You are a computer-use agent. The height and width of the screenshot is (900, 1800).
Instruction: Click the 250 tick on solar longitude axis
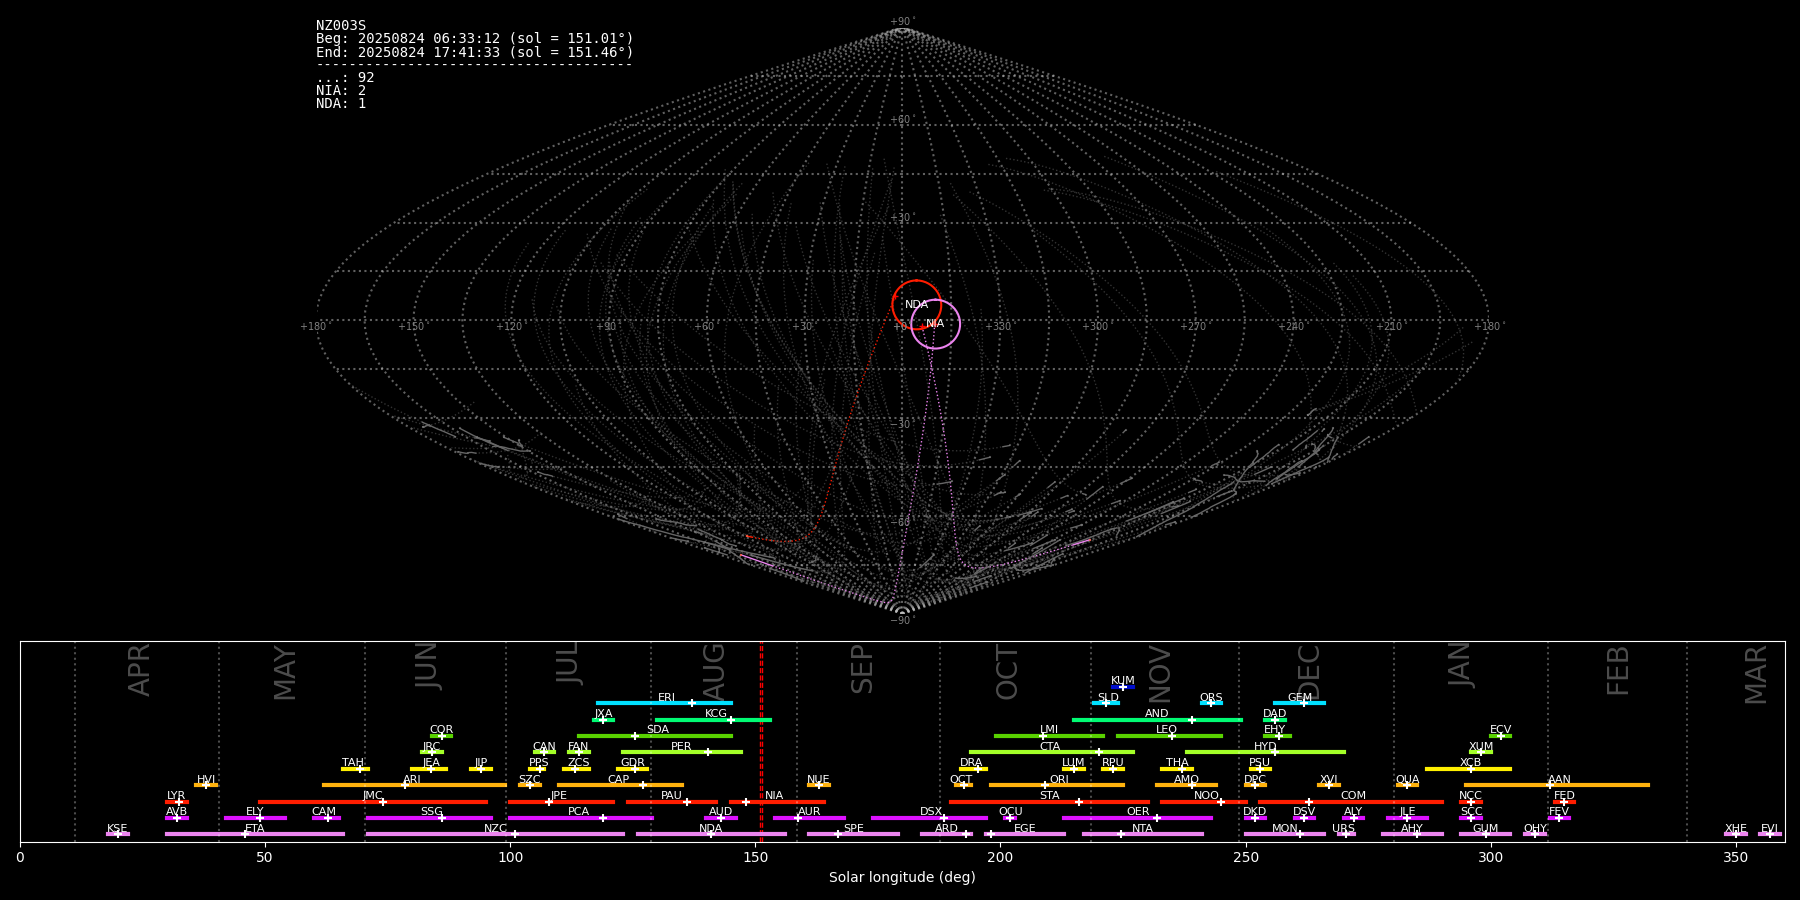point(1245,857)
